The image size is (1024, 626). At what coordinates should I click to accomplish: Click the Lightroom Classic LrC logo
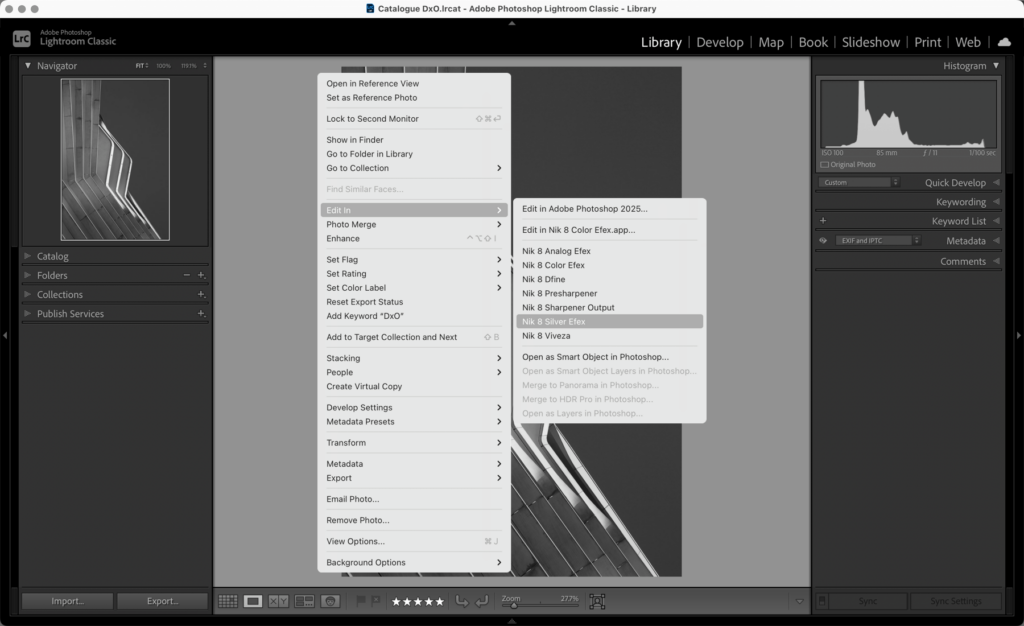[22, 39]
